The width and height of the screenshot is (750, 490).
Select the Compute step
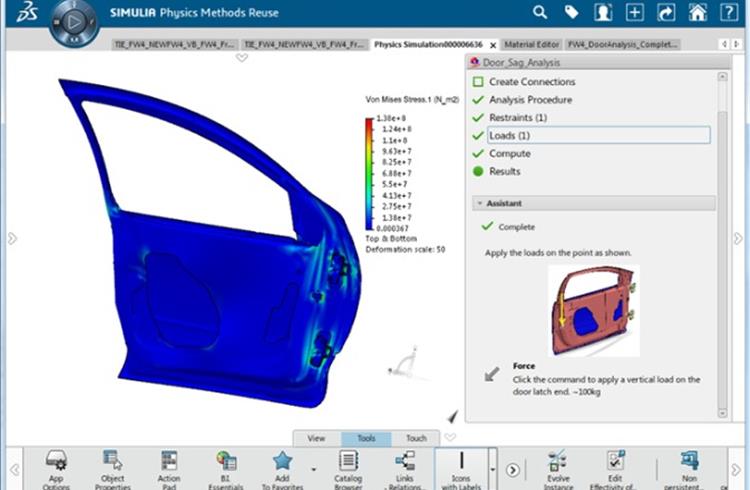[510, 153]
